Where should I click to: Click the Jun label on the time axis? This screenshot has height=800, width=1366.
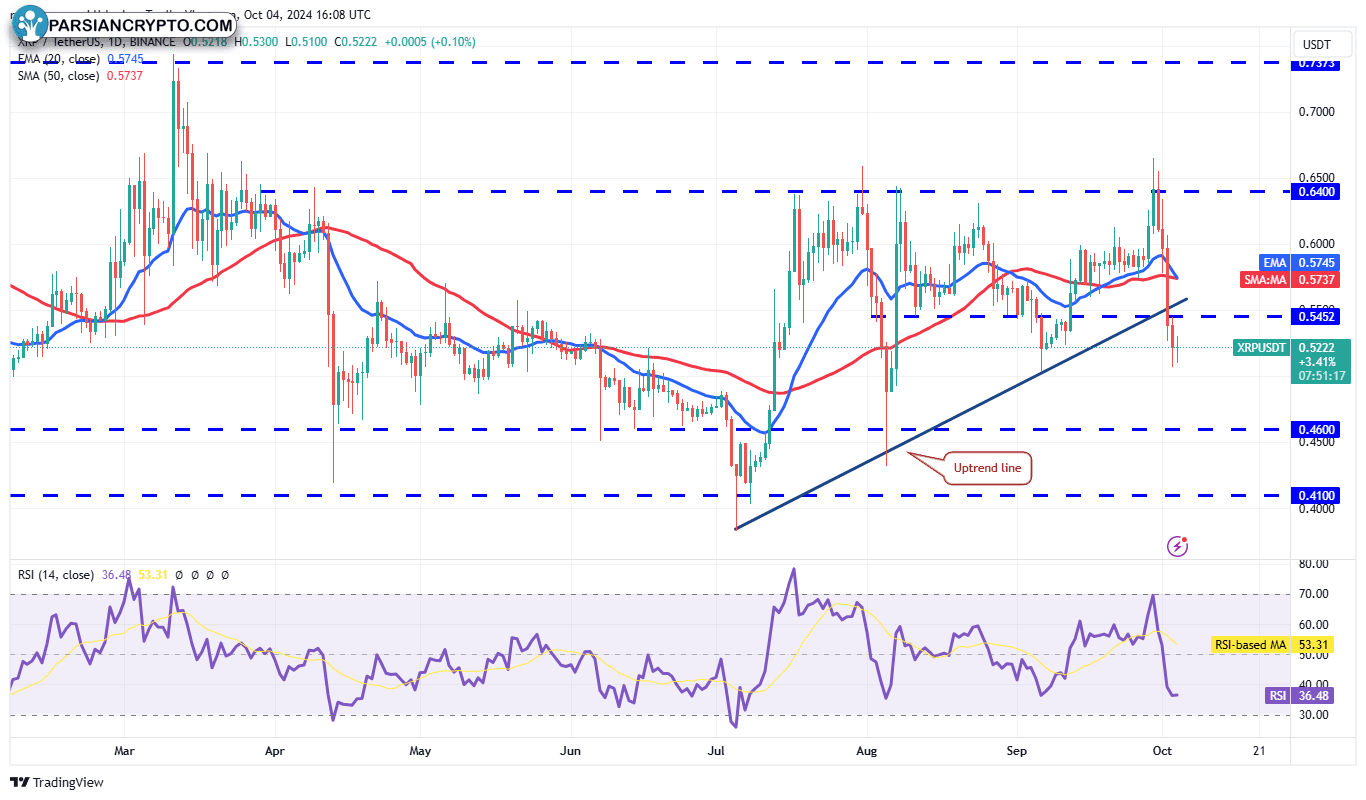click(x=570, y=750)
